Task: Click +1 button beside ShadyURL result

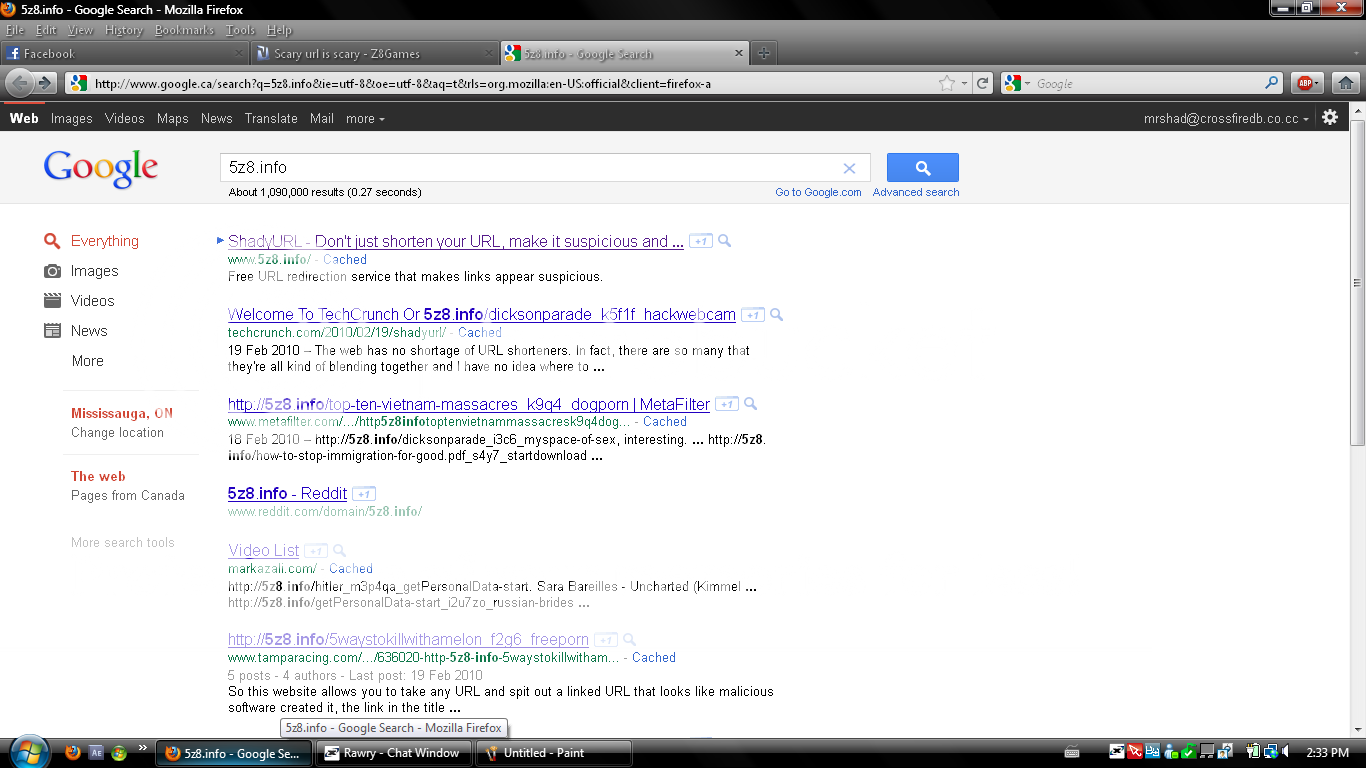Action: click(700, 241)
